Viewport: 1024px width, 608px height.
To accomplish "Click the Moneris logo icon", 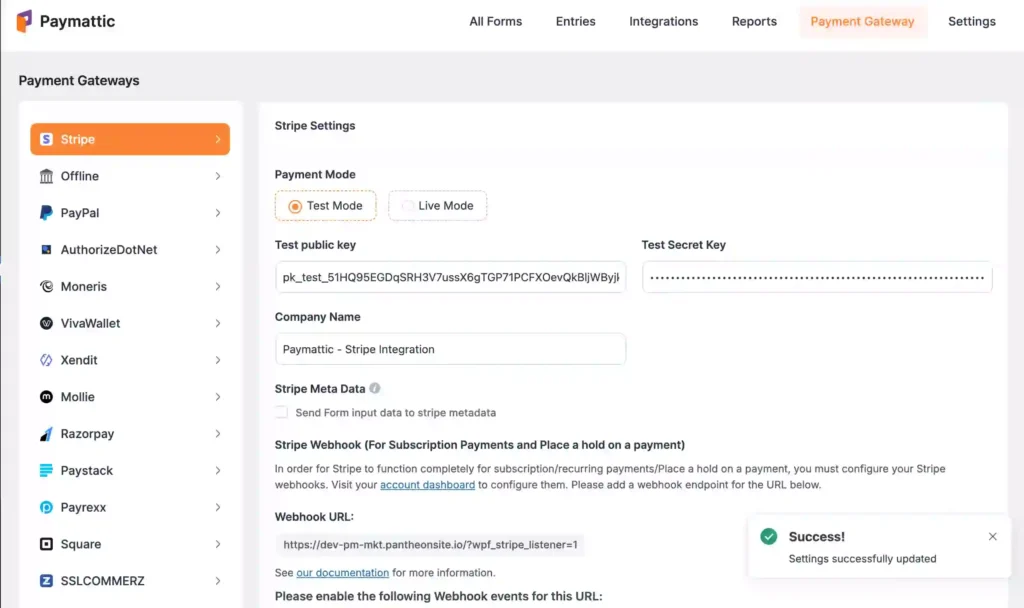I will (46, 286).
